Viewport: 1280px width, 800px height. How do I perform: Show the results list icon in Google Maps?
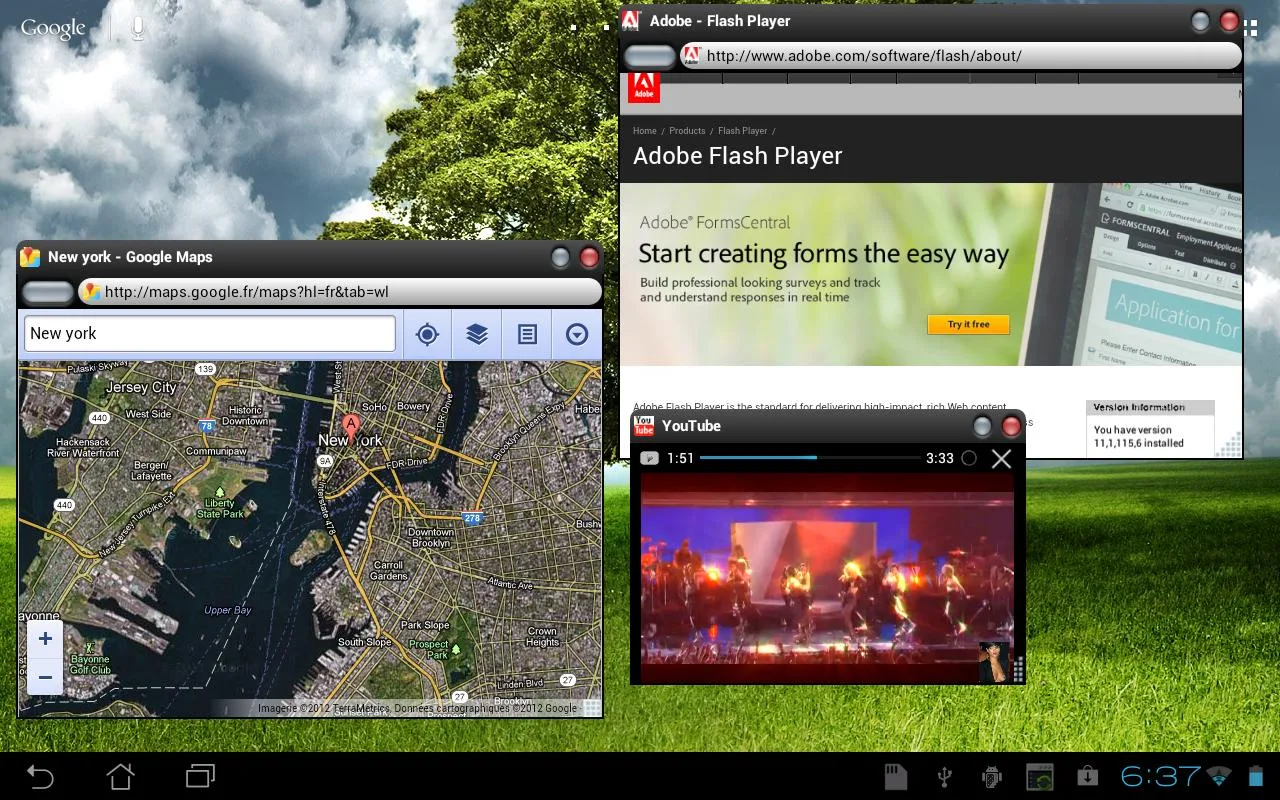click(527, 334)
